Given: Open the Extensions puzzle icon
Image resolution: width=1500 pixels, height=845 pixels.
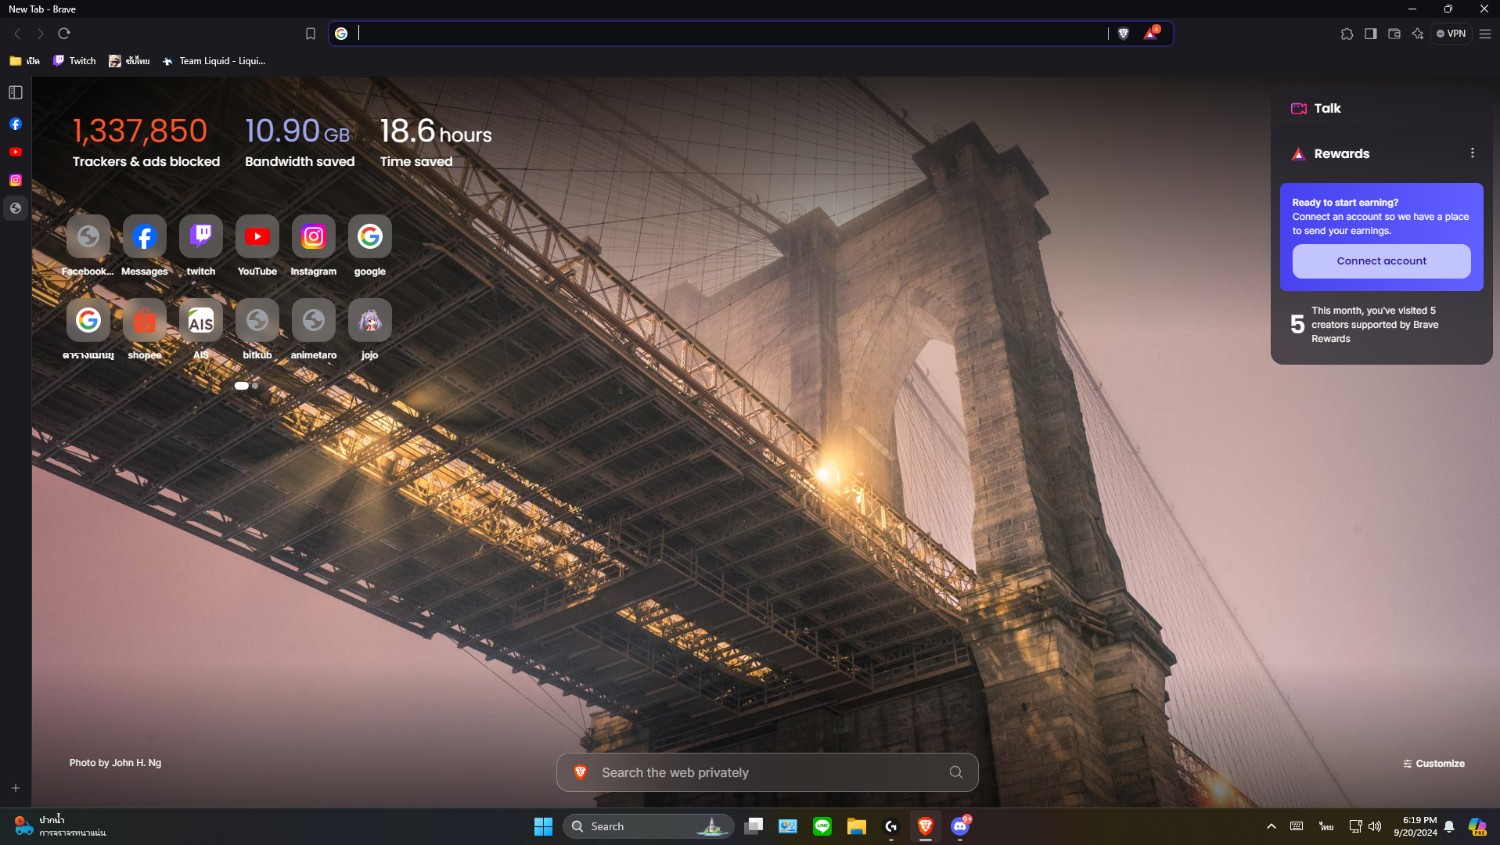Looking at the screenshot, I should click(1347, 34).
